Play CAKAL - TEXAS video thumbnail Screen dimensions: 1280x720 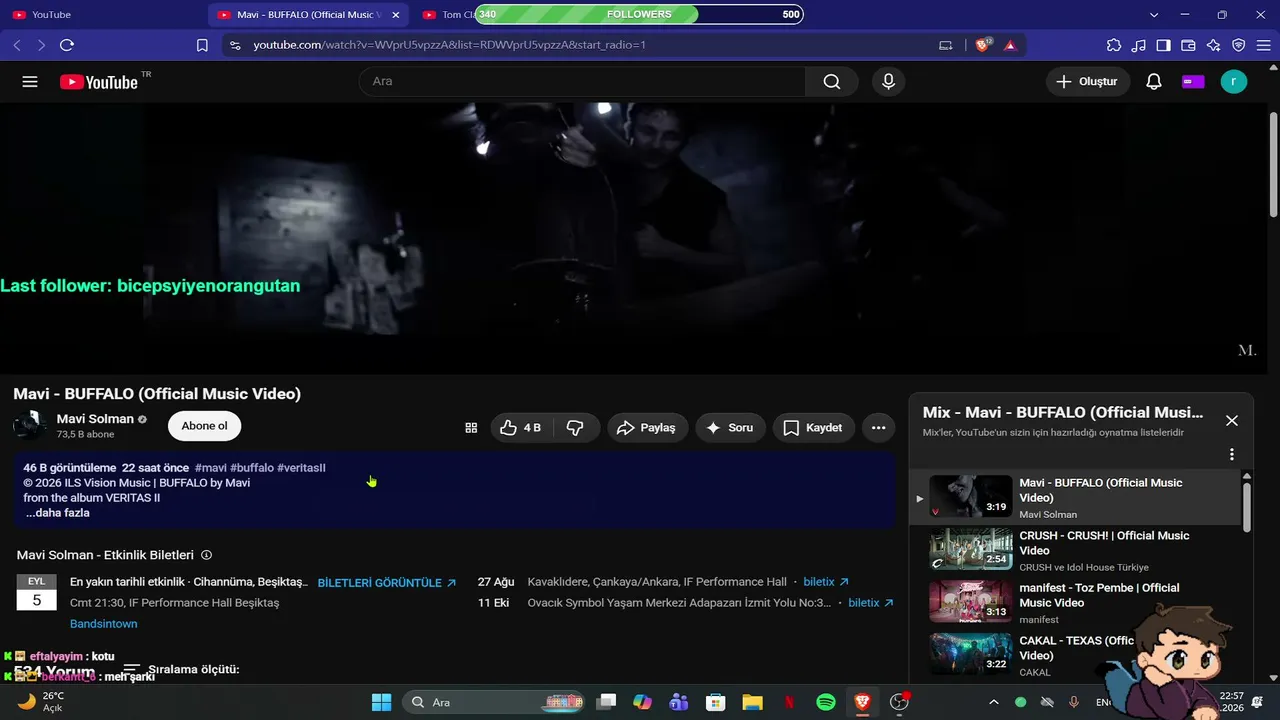point(971,654)
